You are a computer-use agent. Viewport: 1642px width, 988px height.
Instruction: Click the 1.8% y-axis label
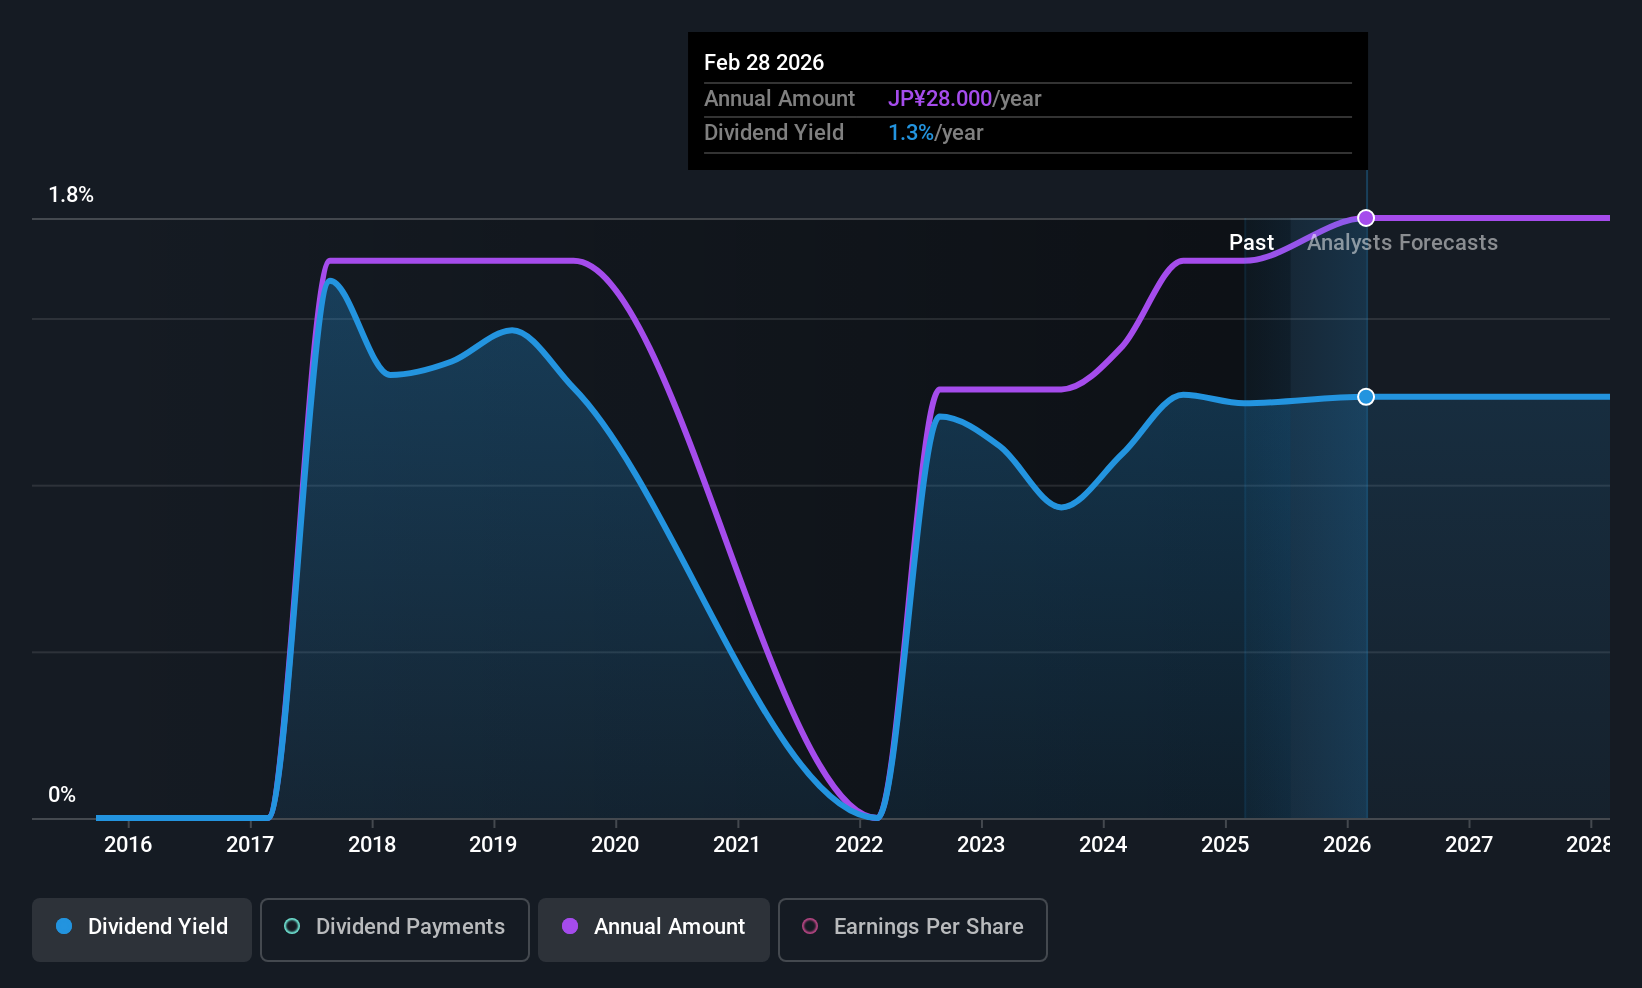tap(71, 195)
